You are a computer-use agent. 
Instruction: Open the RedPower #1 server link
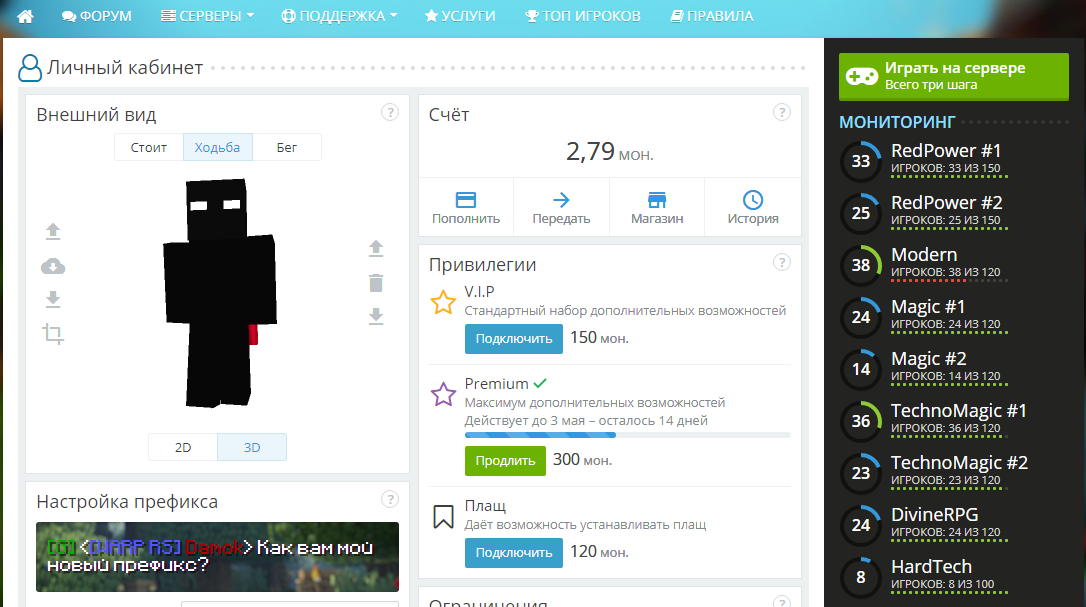coord(946,150)
